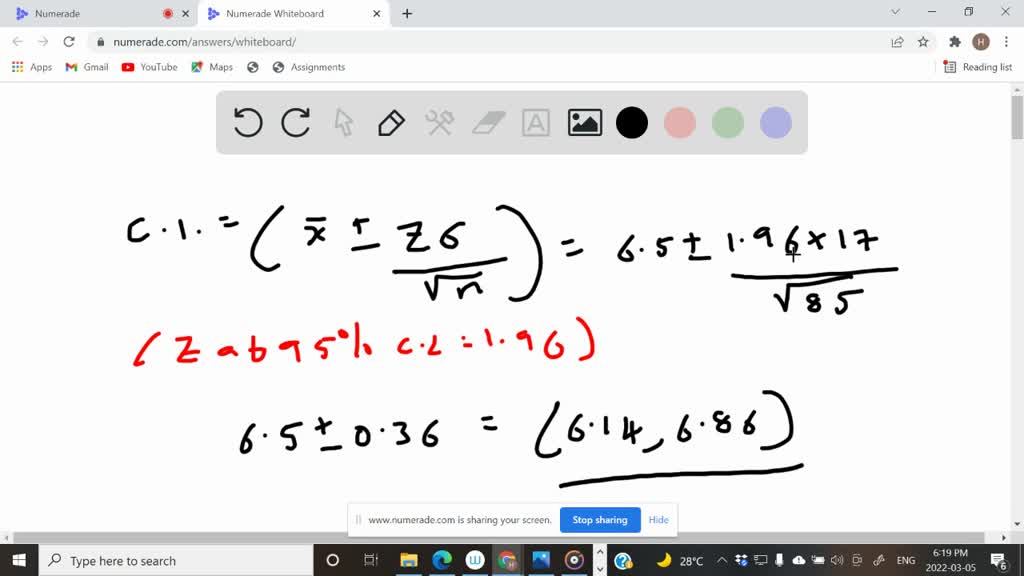Click the vertical page scrollbar

[1017, 118]
